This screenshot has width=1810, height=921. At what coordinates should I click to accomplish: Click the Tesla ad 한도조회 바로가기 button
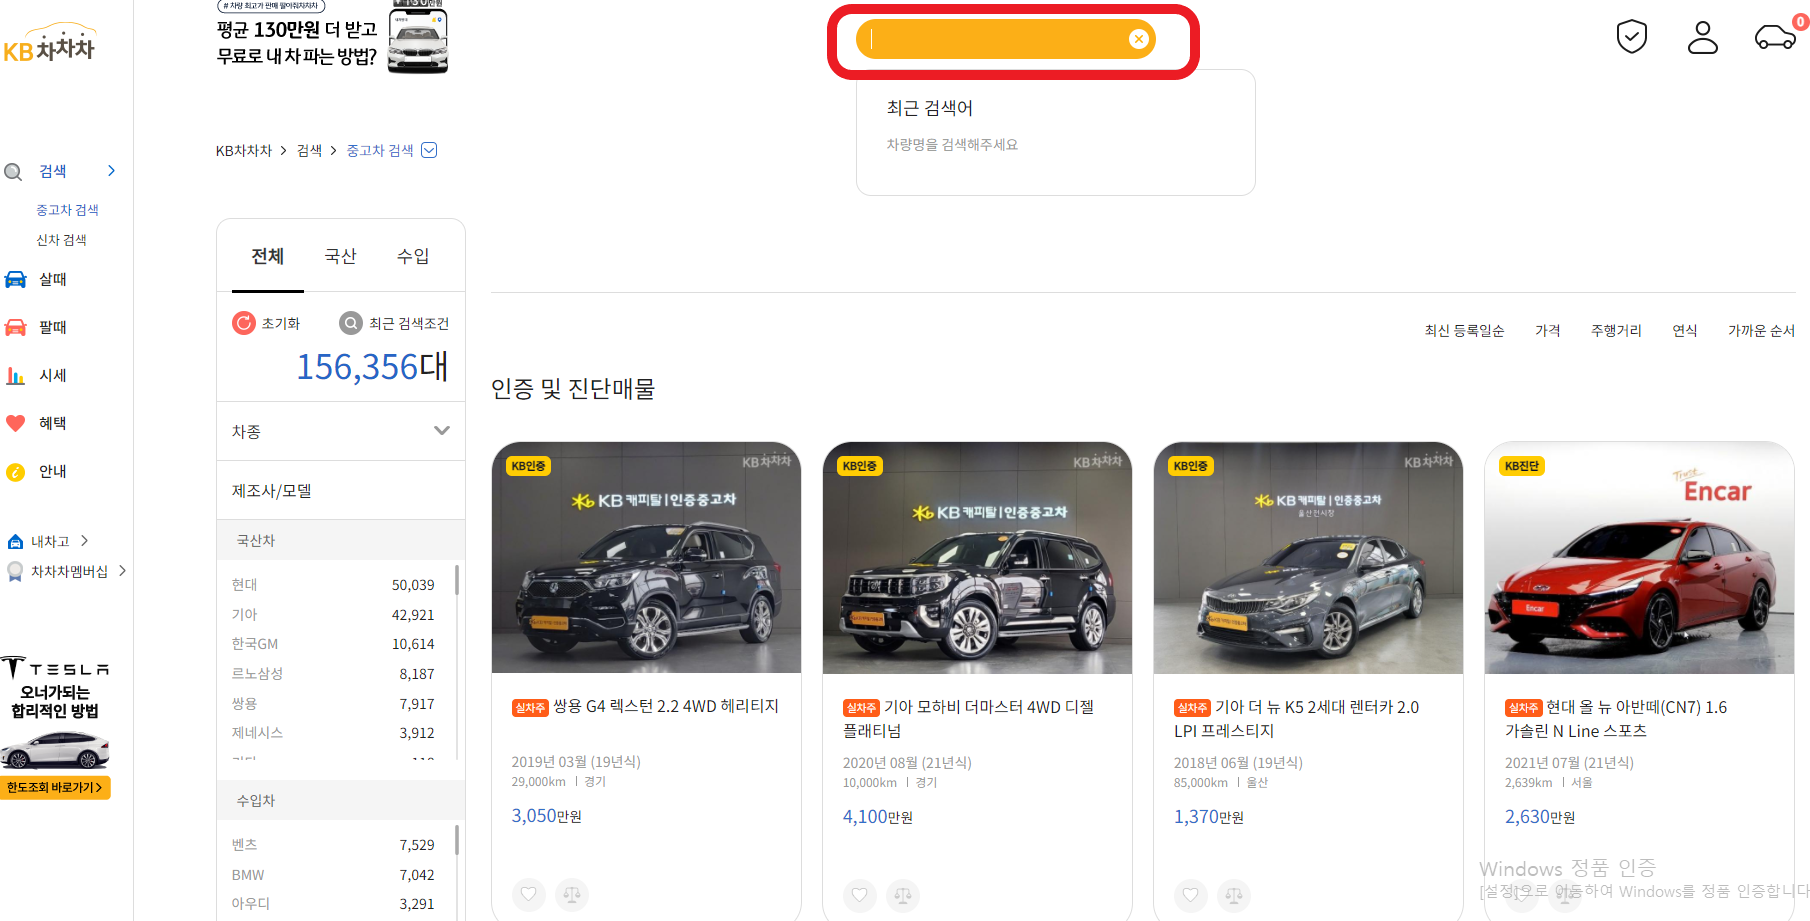click(x=55, y=788)
